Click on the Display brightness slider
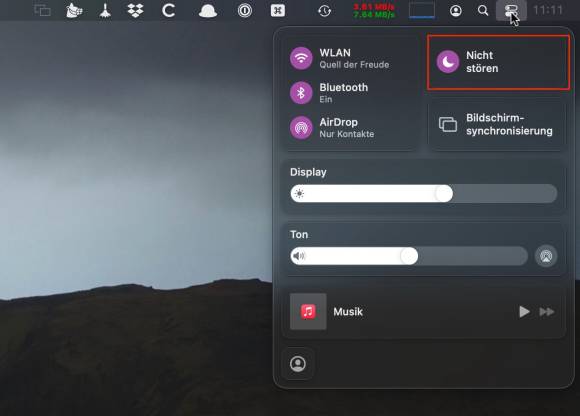The height and width of the screenshot is (416, 580). tap(424, 193)
